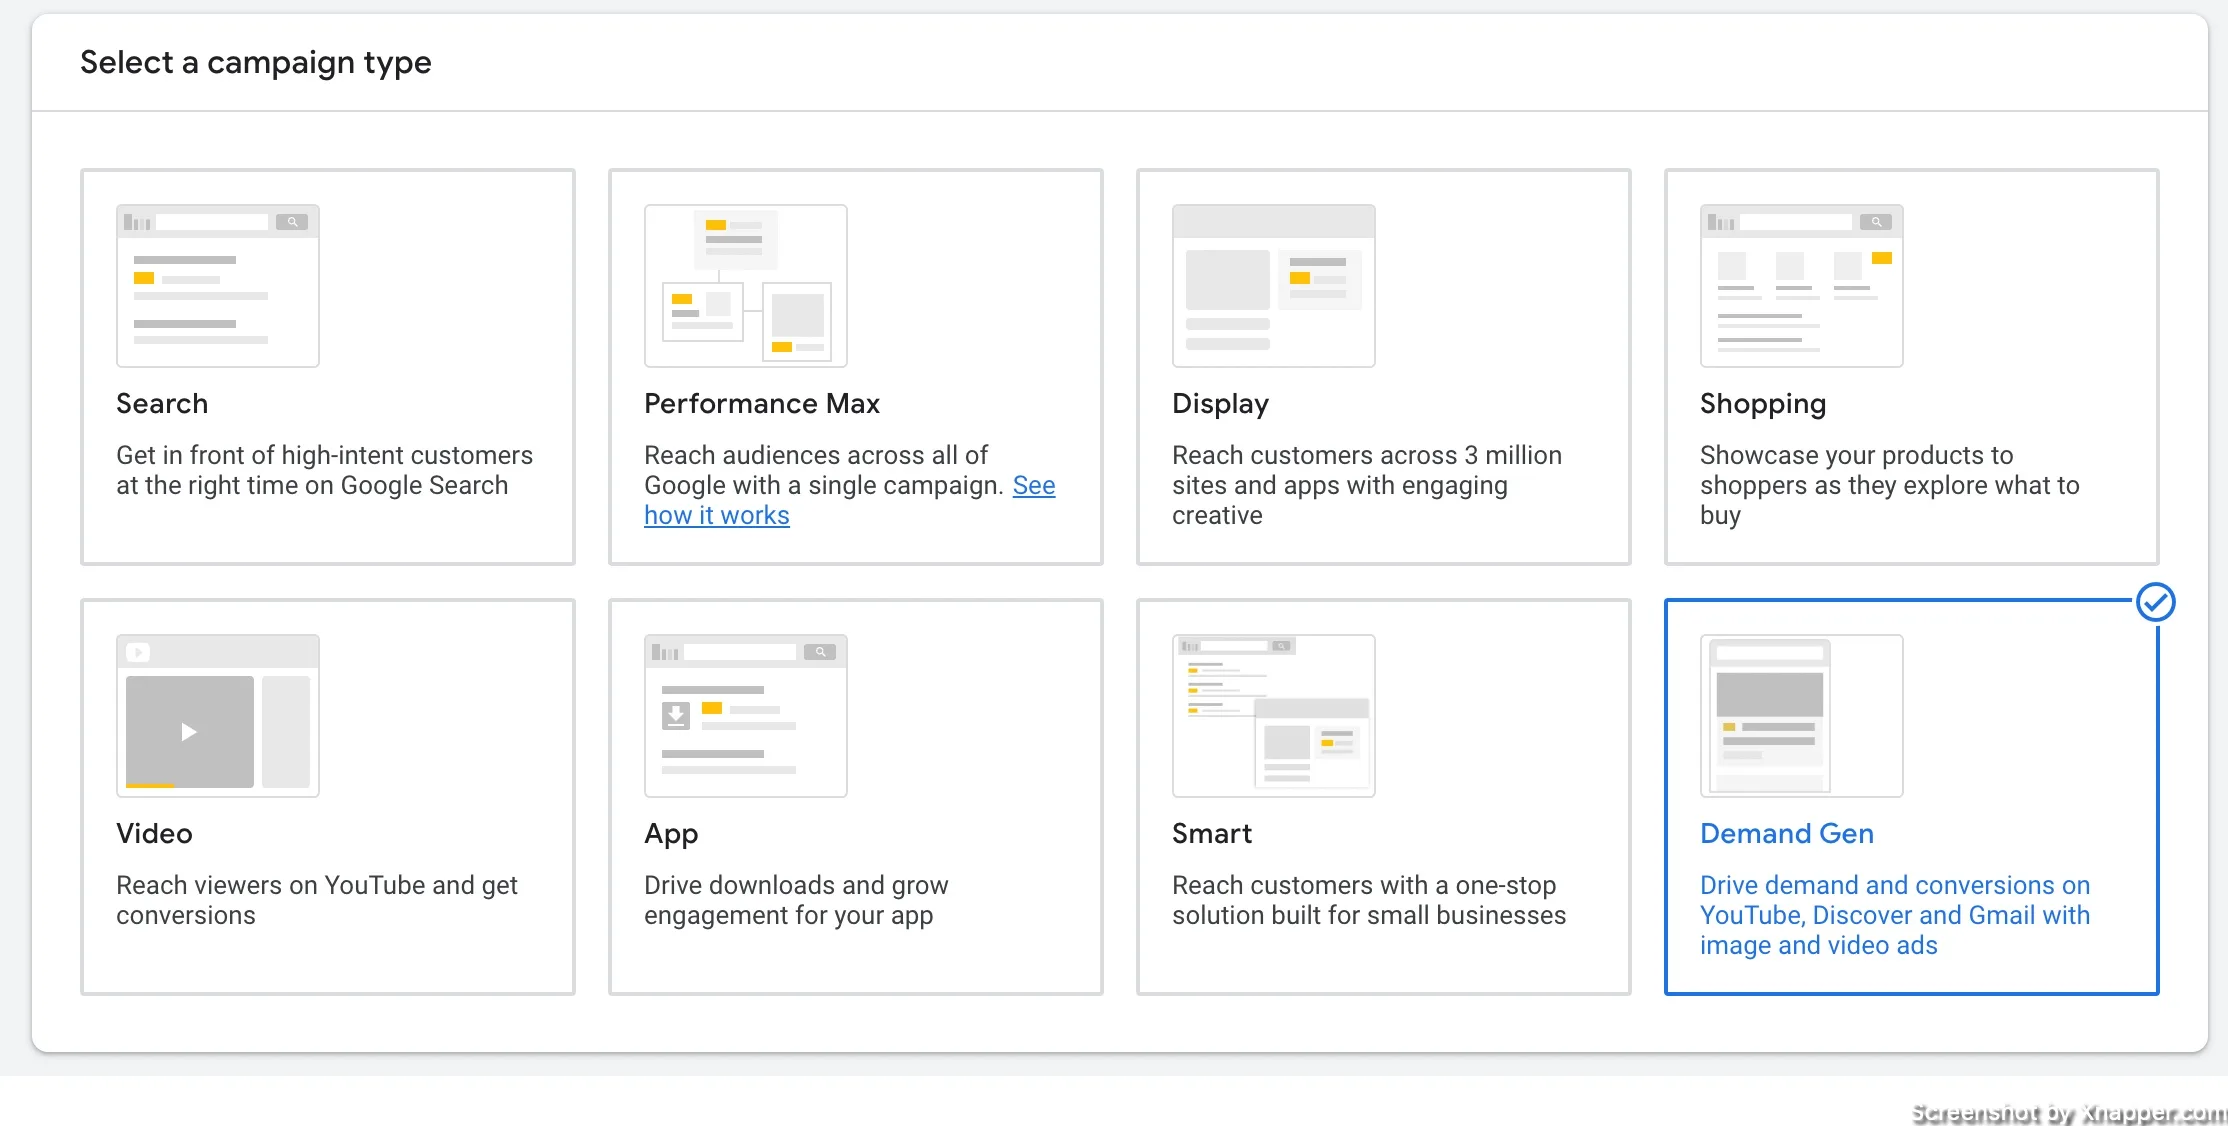Click the Display campaign illustration icon
2228x1126 pixels.
click(1274, 286)
